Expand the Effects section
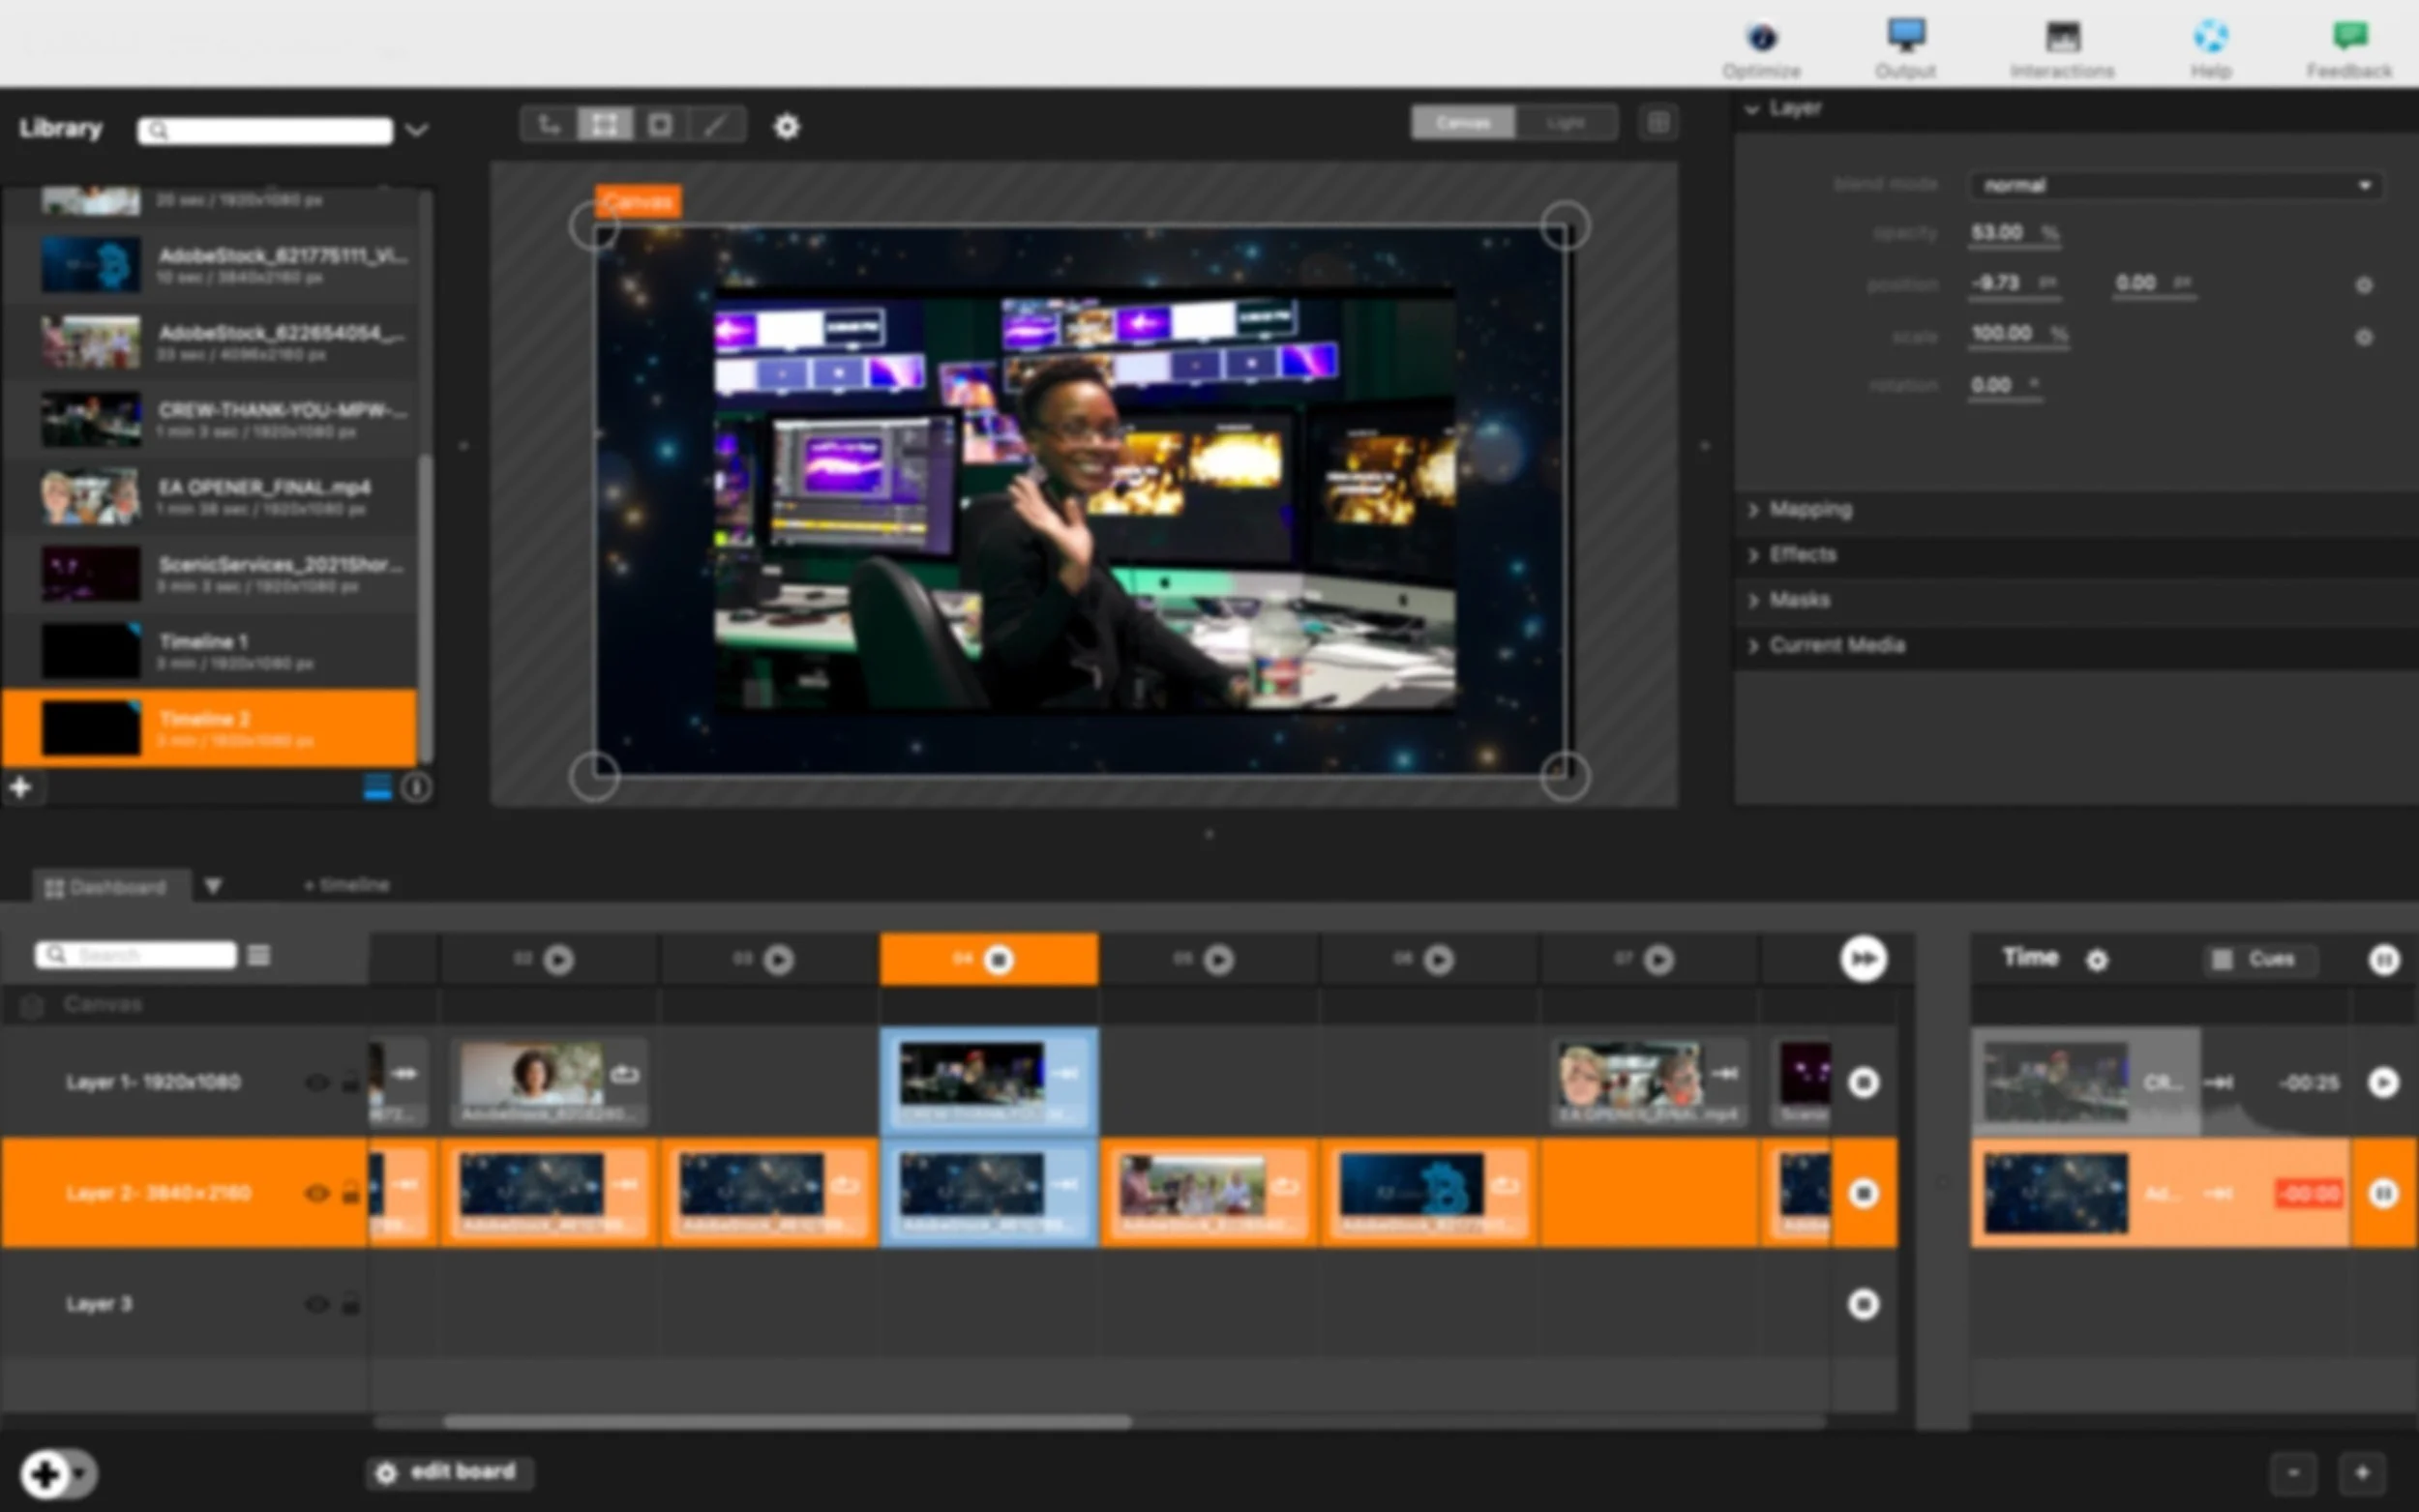Image resolution: width=2419 pixels, height=1512 pixels. pos(1802,555)
